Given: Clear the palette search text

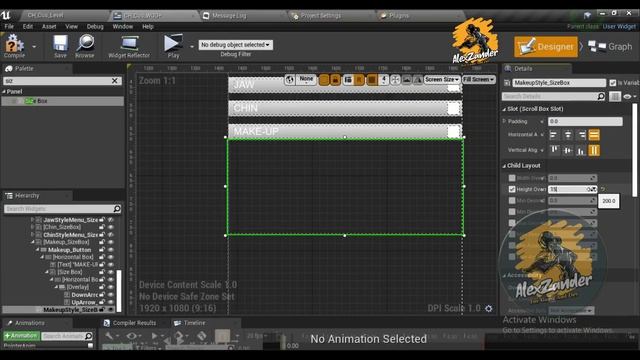Looking at the screenshot, I should click(x=115, y=81).
